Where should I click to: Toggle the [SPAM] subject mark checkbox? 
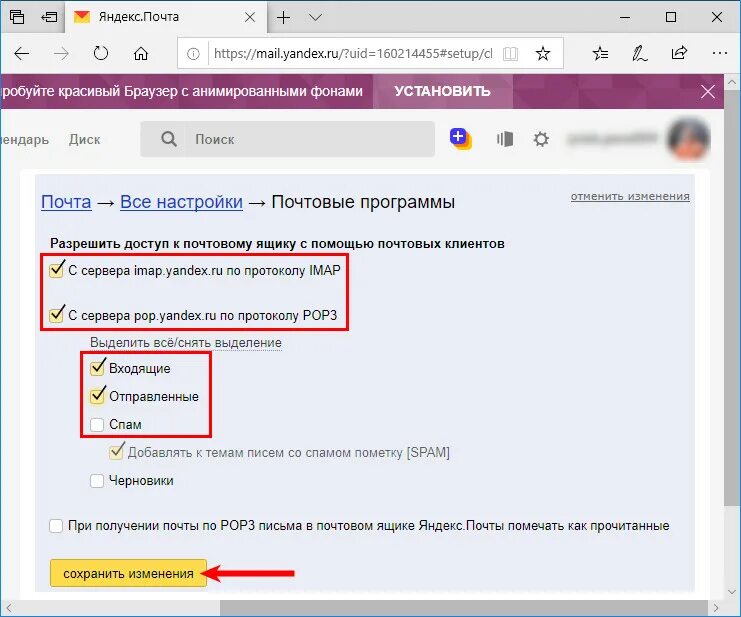(x=116, y=452)
